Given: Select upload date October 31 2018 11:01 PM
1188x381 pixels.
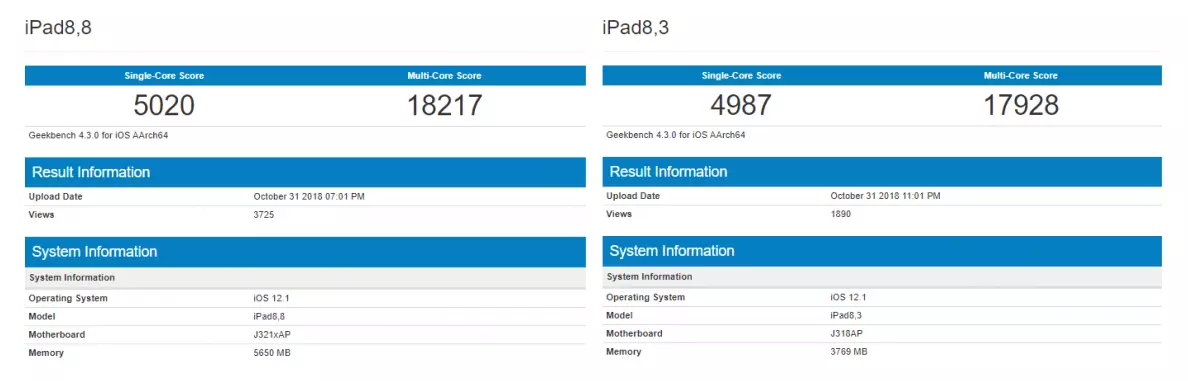Looking at the screenshot, I should pos(886,196).
